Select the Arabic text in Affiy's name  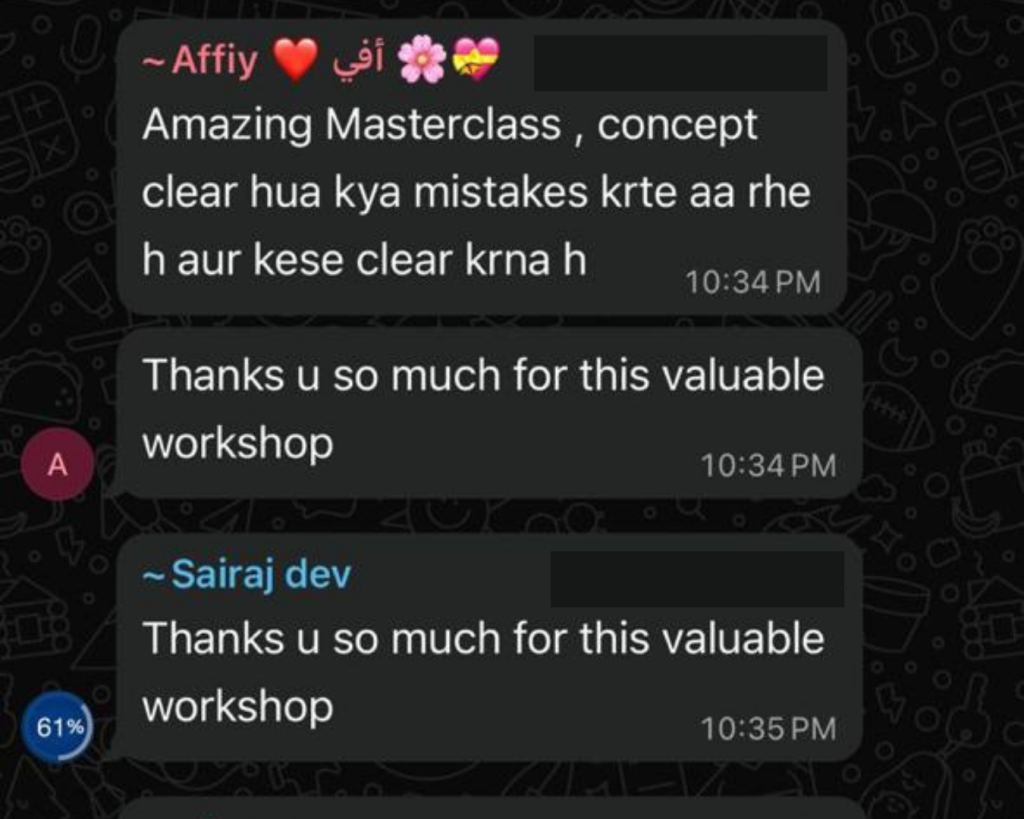point(357,61)
